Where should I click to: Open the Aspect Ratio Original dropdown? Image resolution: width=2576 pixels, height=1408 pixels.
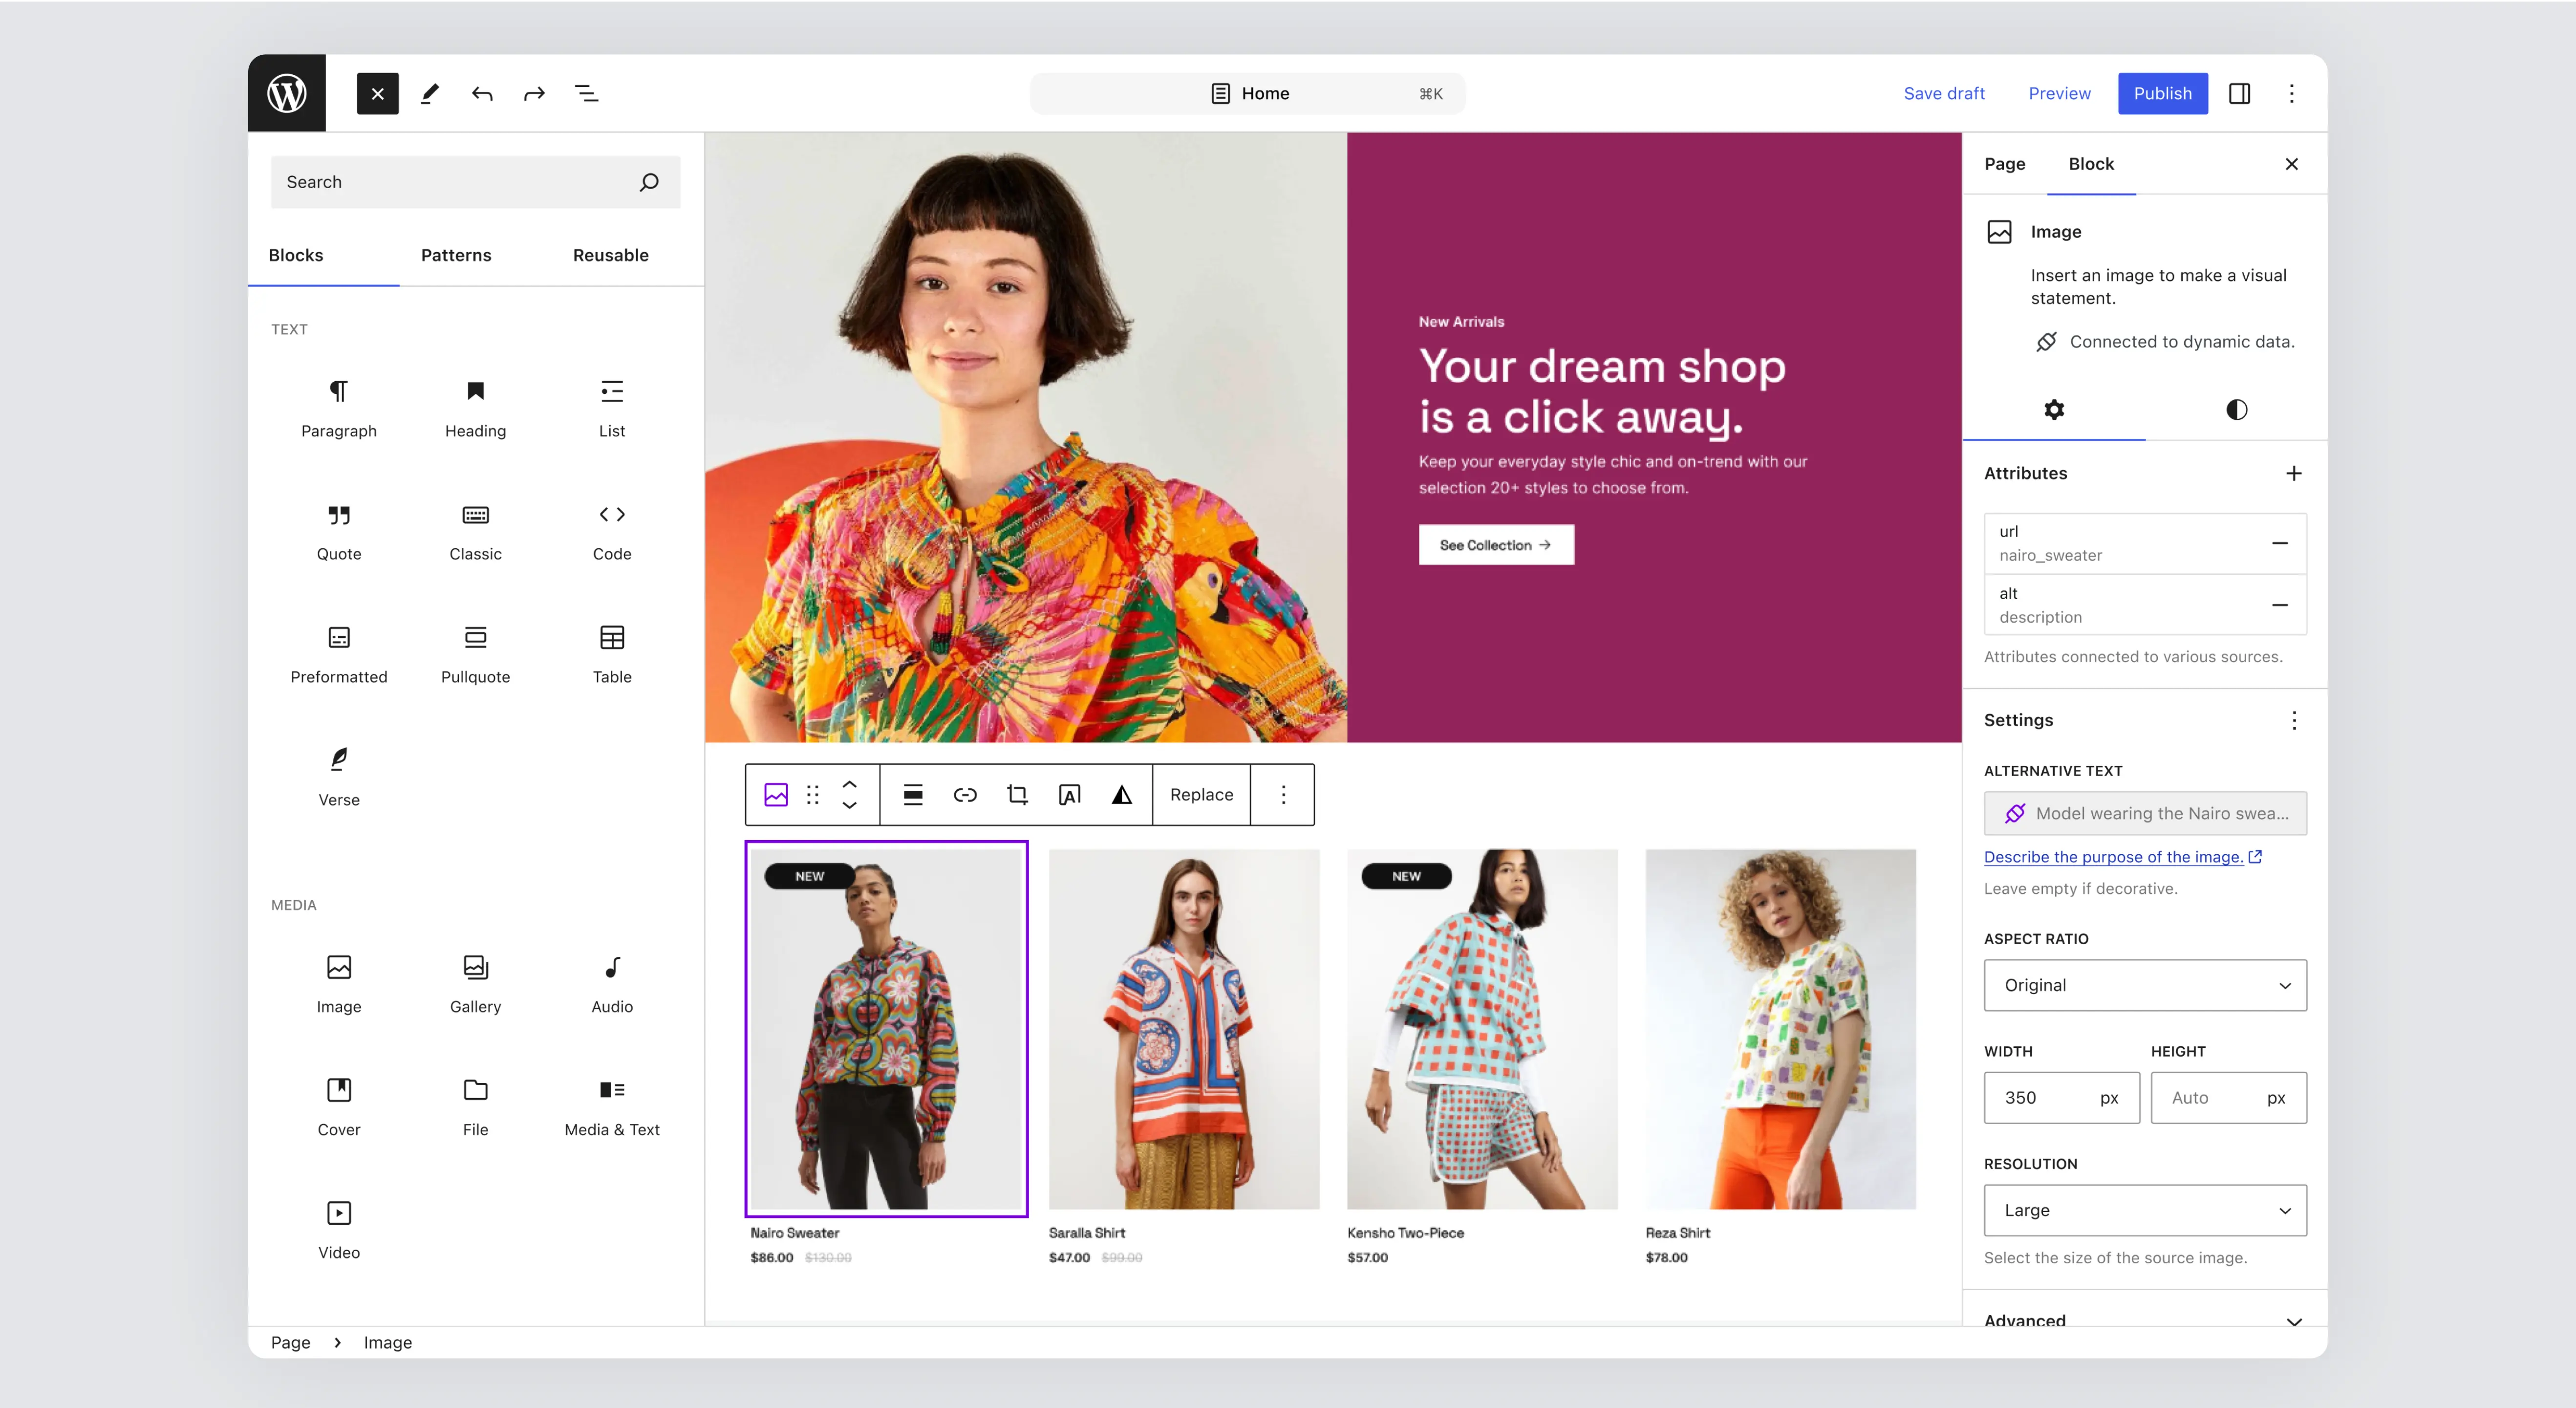click(2144, 985)
